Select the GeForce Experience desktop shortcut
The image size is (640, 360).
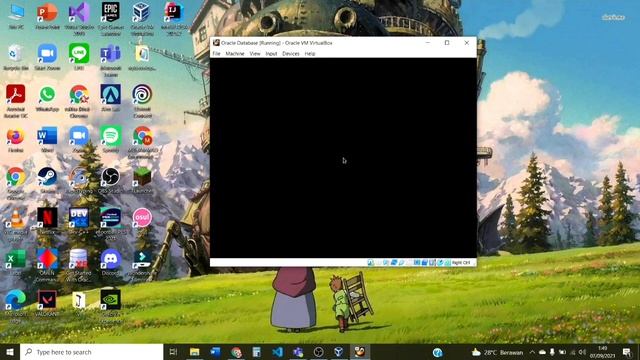[111, 307]
